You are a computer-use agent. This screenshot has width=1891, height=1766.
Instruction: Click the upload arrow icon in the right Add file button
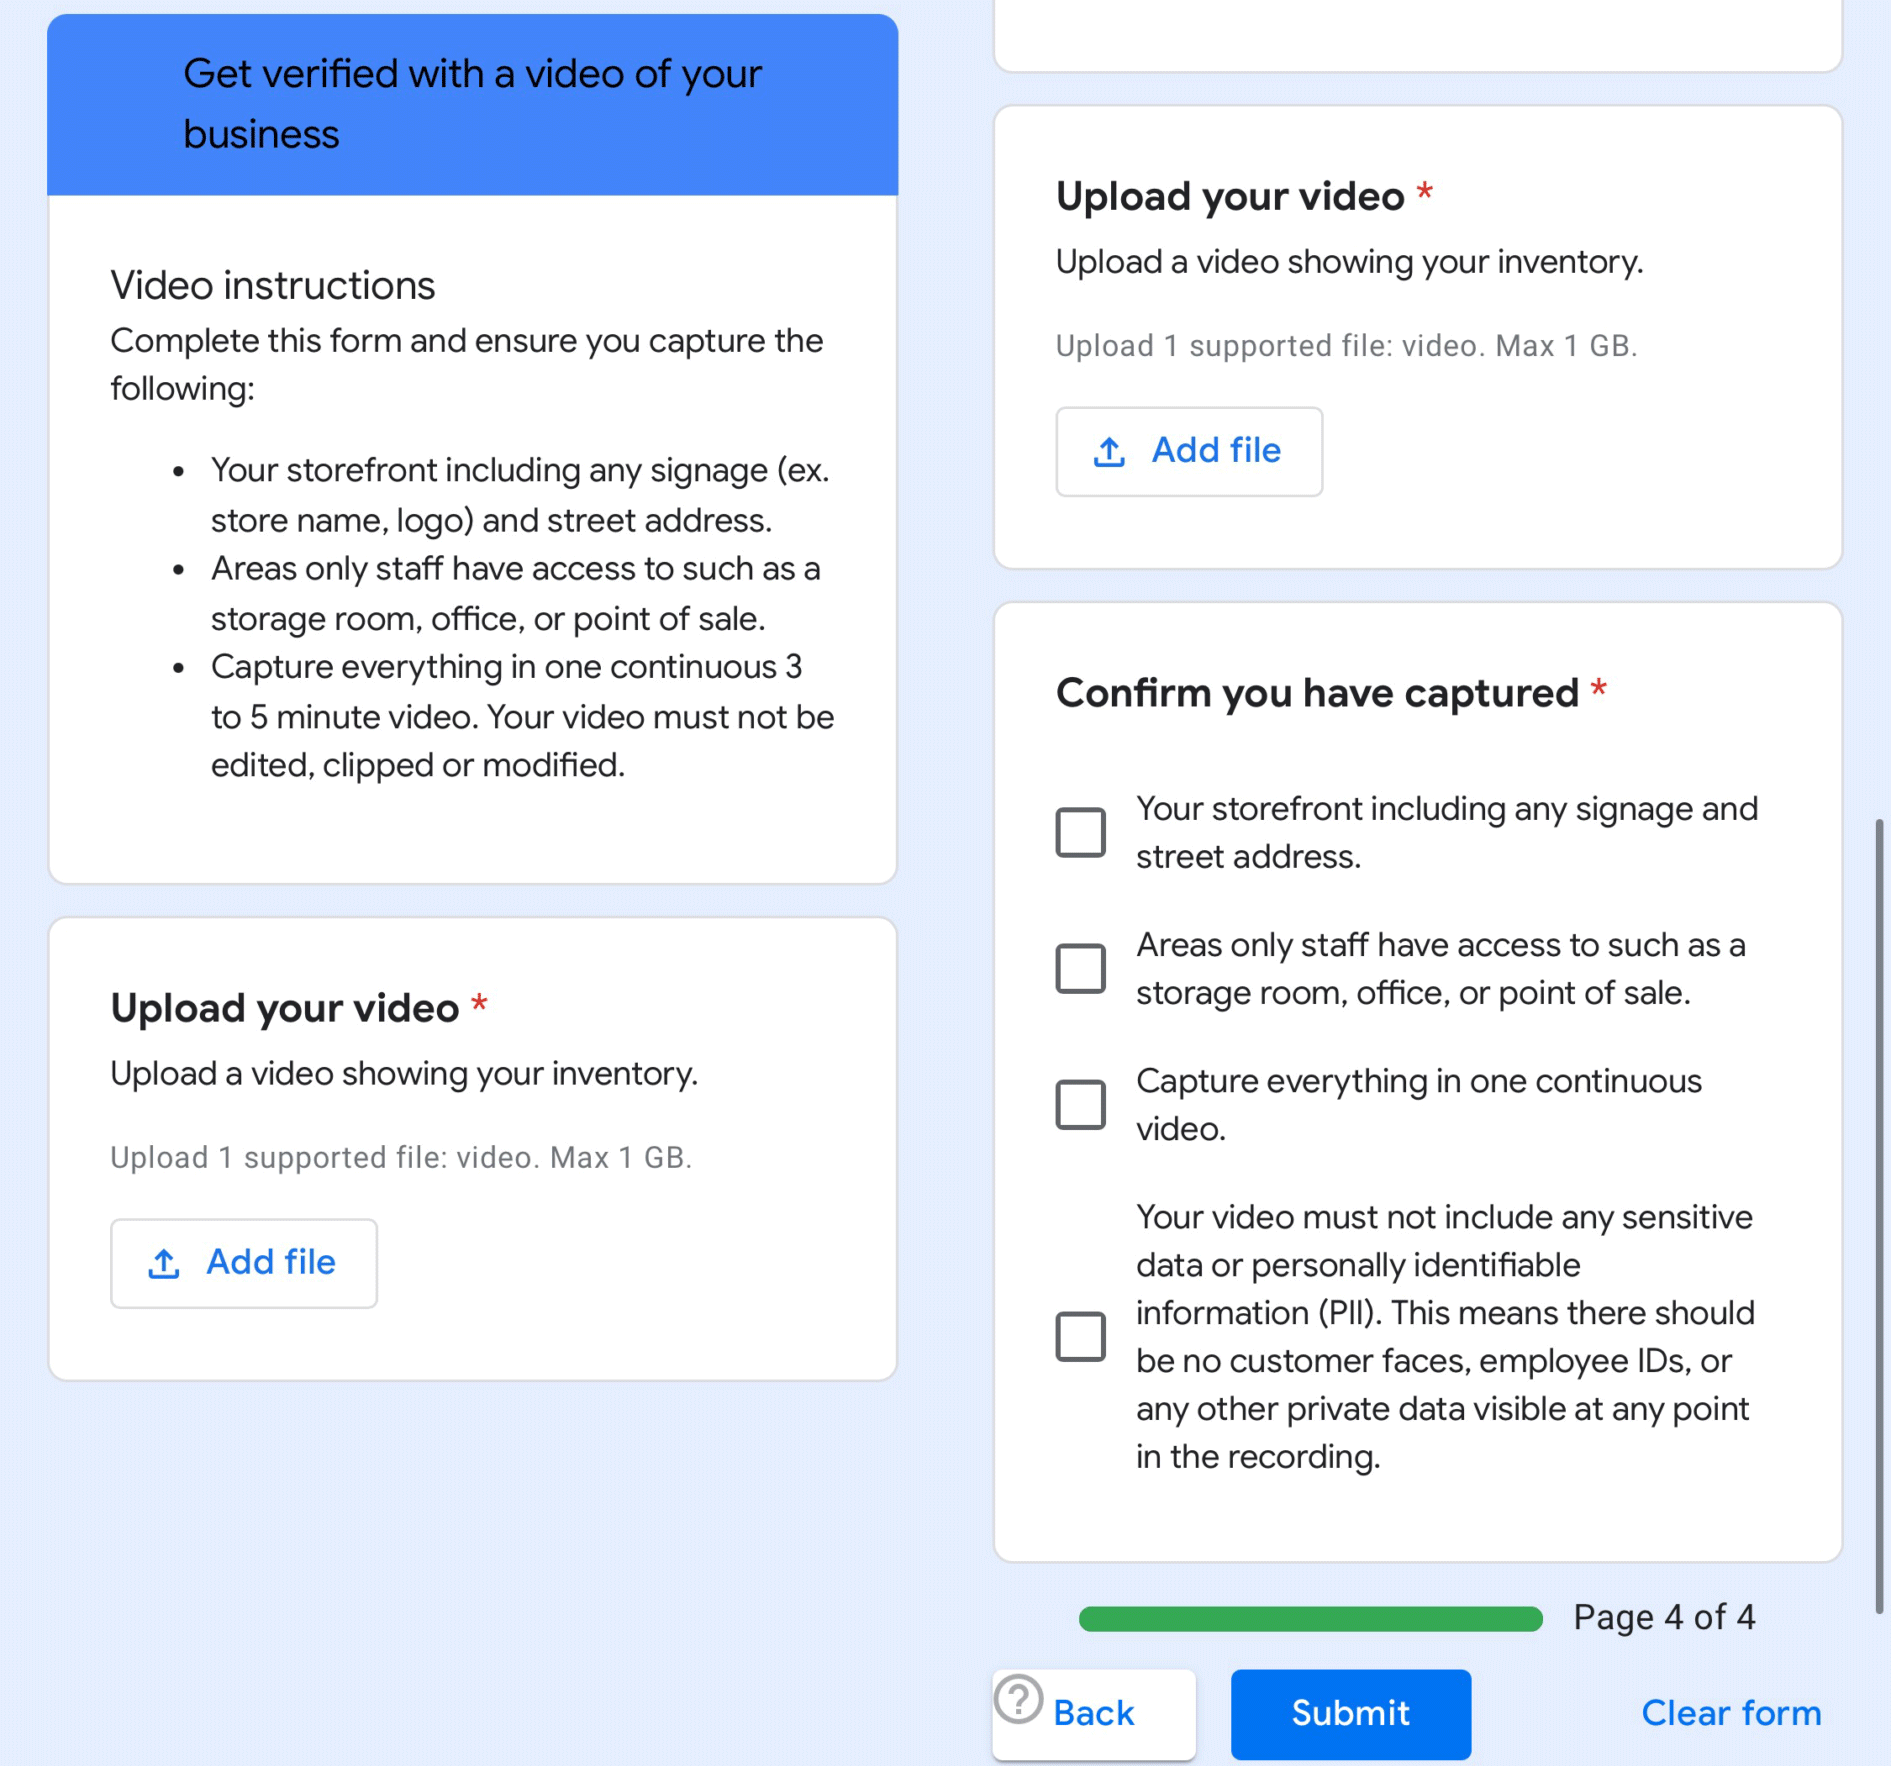[x=1109, y=452]
